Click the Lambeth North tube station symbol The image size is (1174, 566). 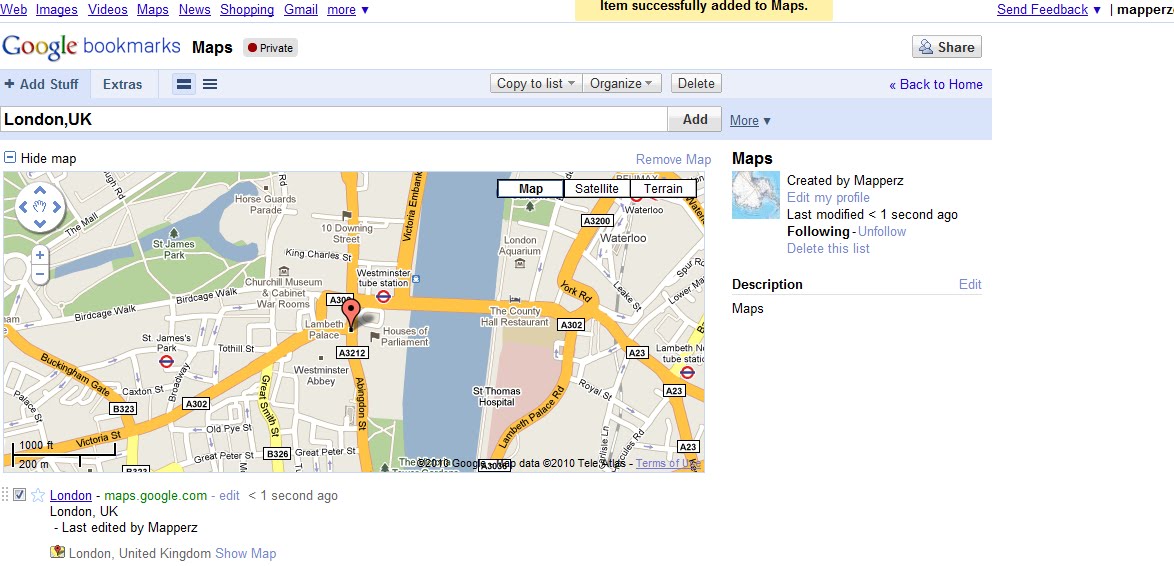[x=687, y=372]
